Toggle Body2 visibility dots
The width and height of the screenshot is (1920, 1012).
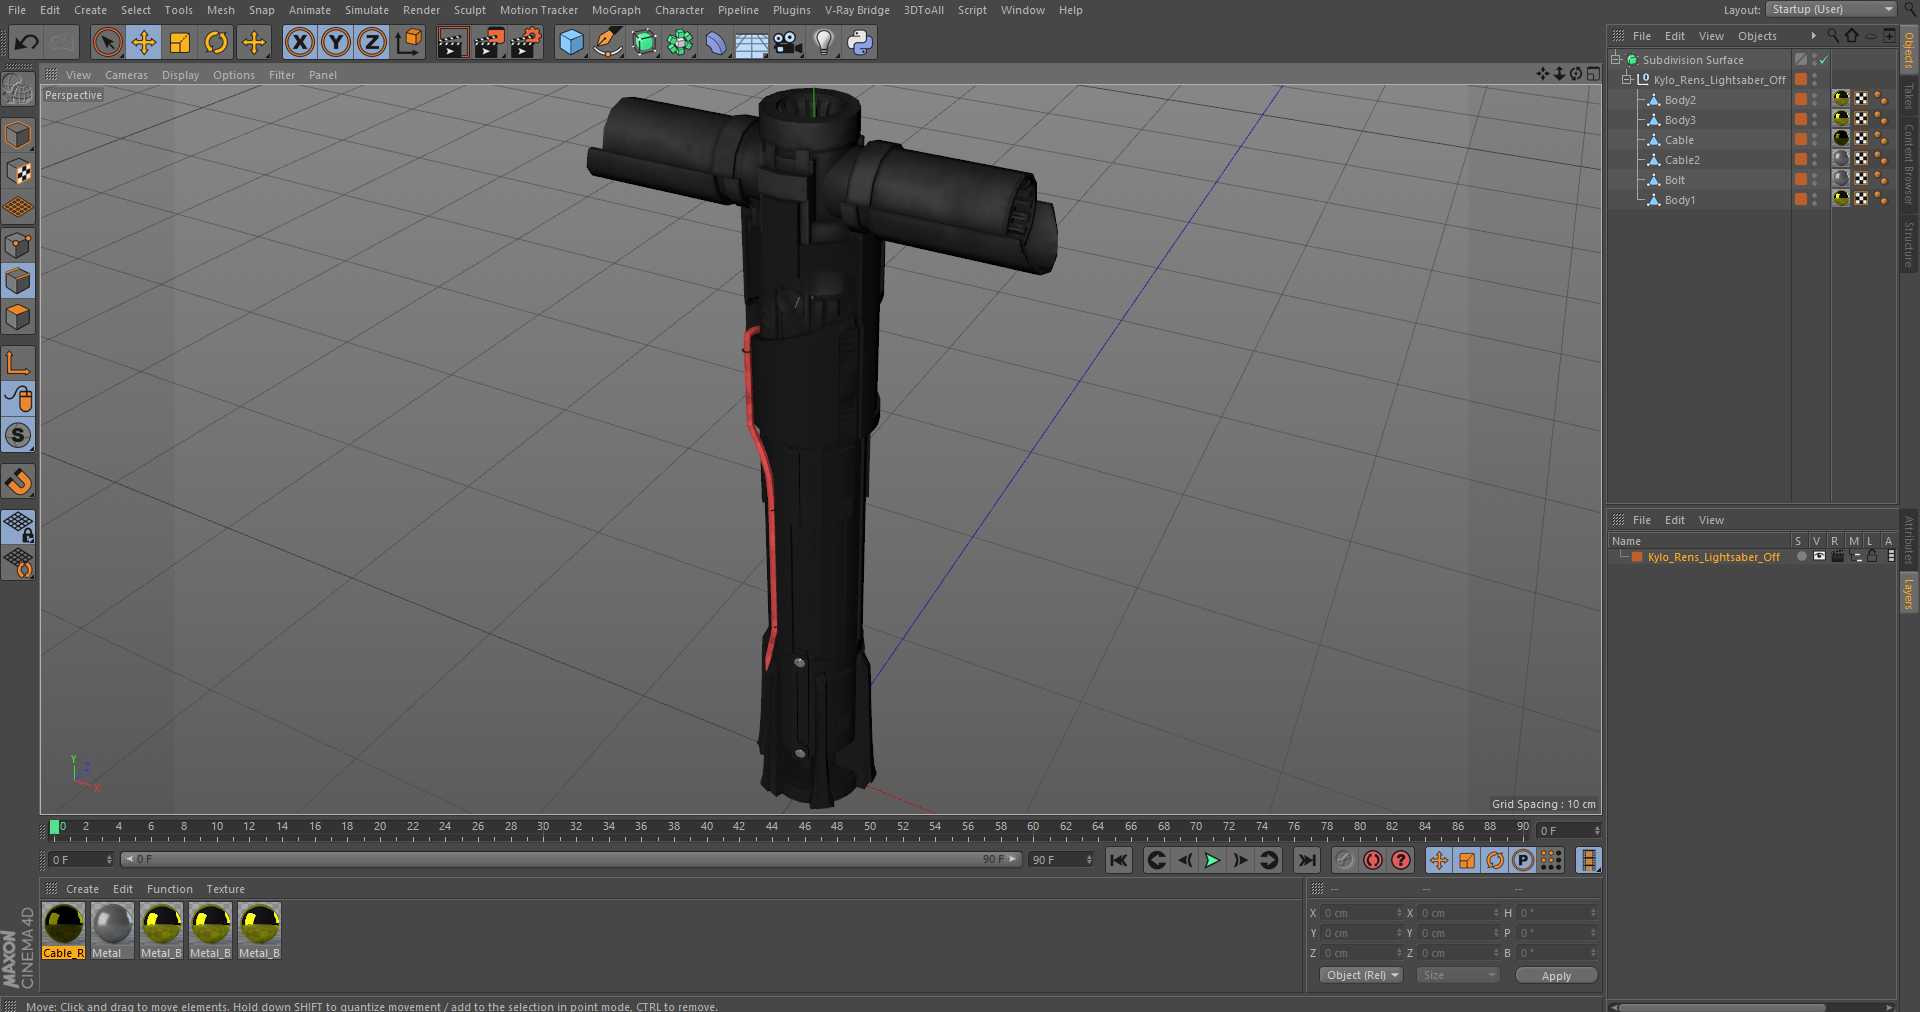tap(1815, 99)
